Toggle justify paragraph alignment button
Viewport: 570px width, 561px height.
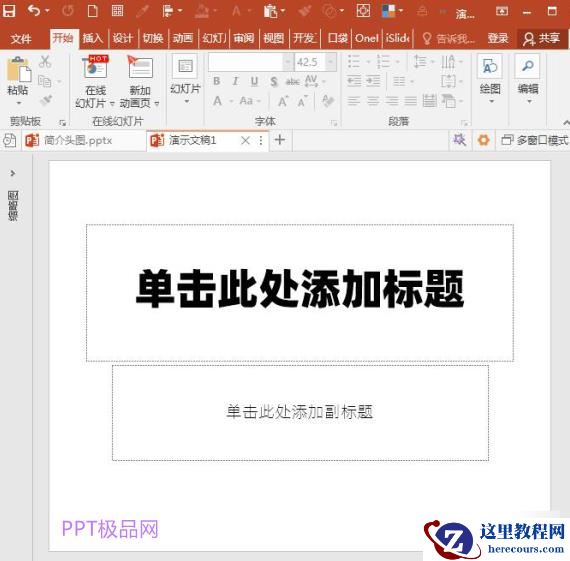[411, 100]
